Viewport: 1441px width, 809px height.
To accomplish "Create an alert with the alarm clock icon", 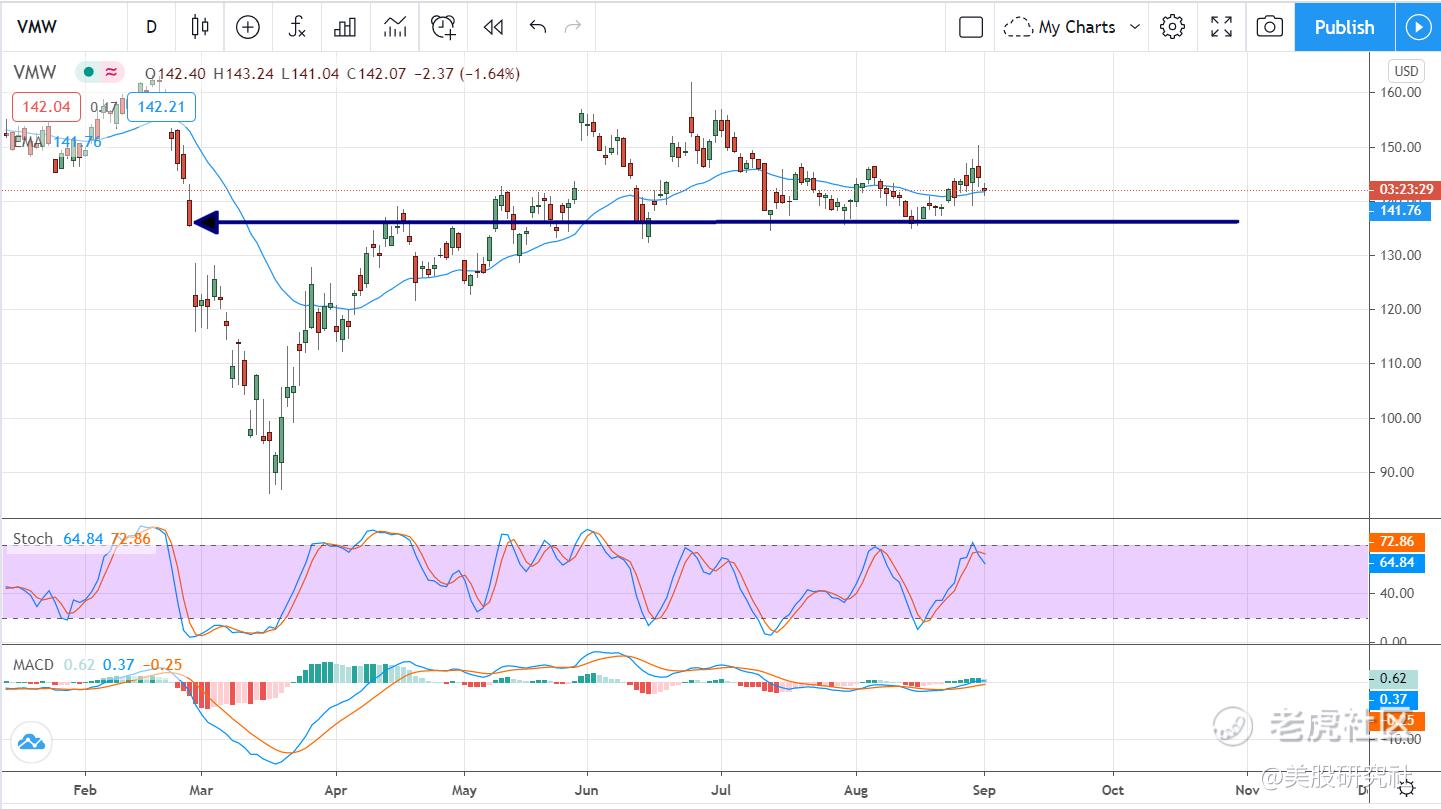I will coord(444,27).
